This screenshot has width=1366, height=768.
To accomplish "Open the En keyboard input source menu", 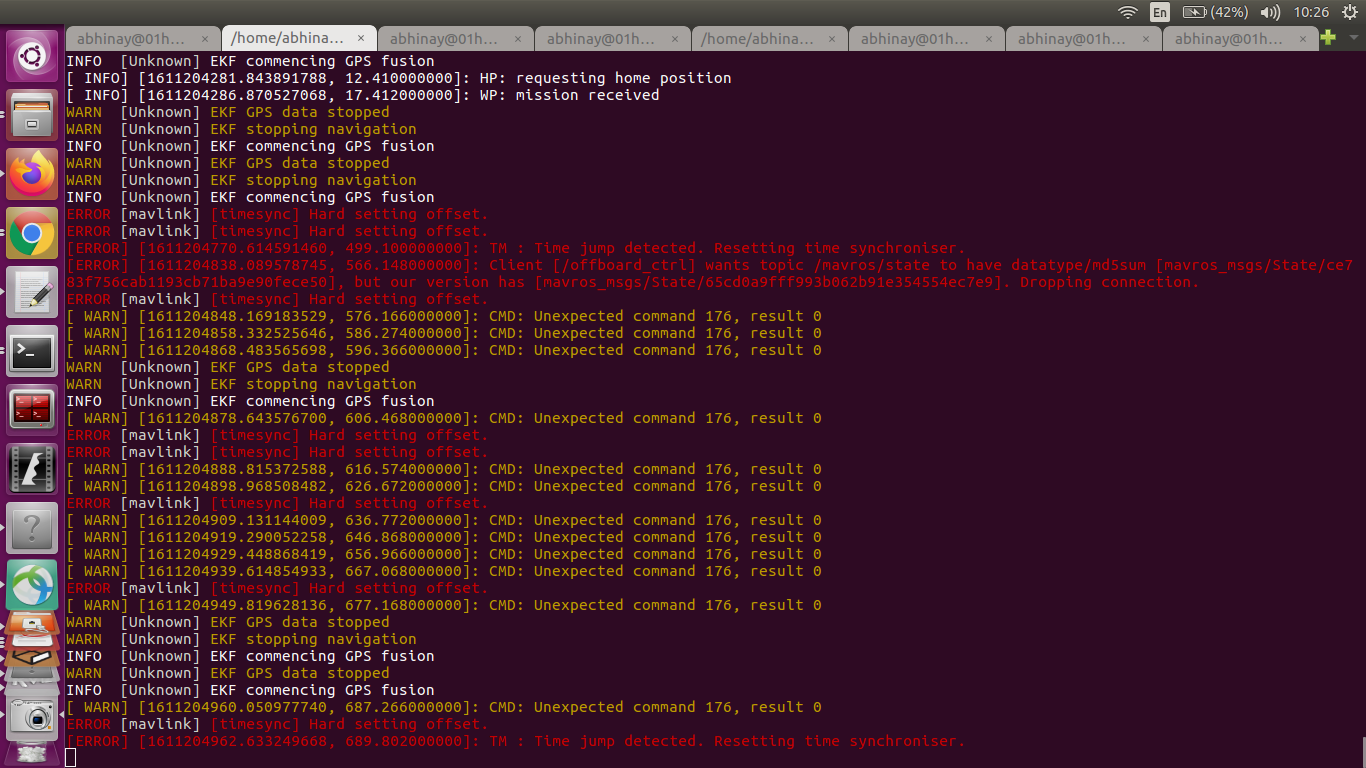I will [1160, 12].
